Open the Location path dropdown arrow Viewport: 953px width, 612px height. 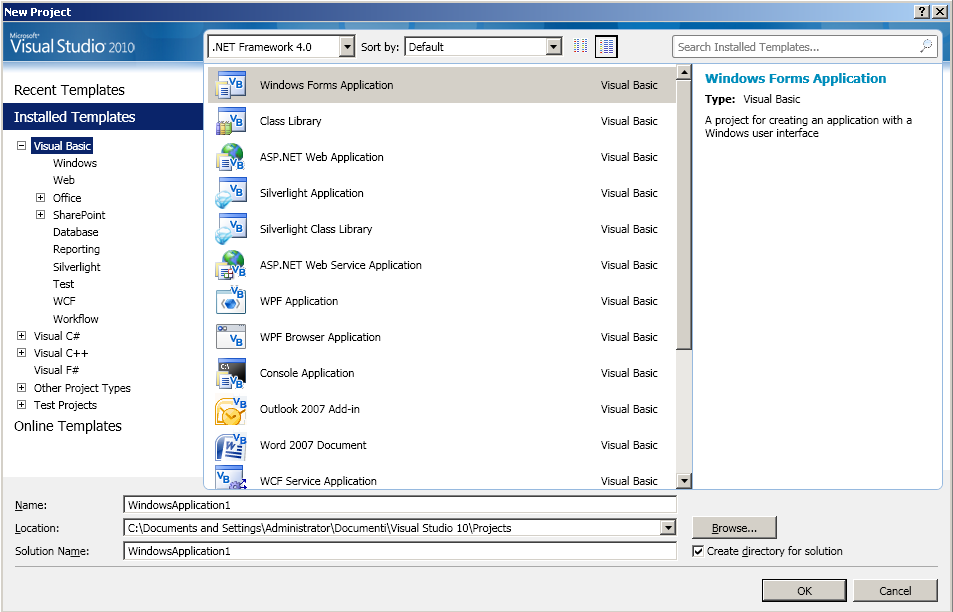point(668,528)
